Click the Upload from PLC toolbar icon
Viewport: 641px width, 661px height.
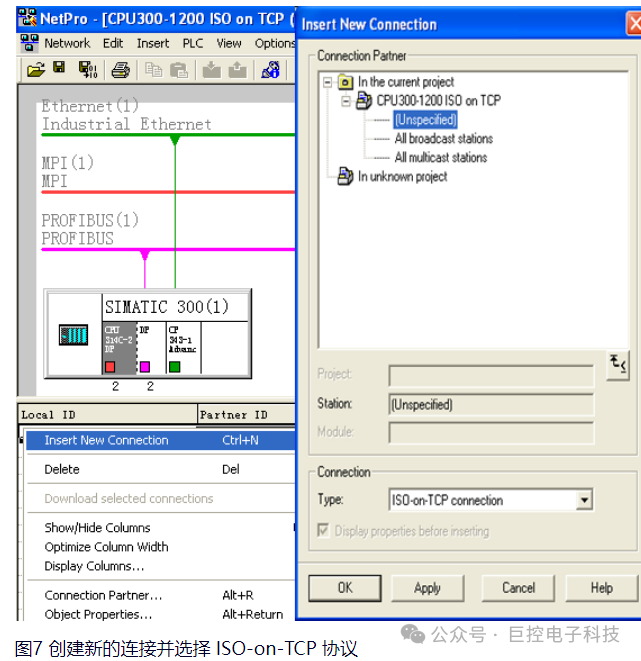click(x=238, y=70)
